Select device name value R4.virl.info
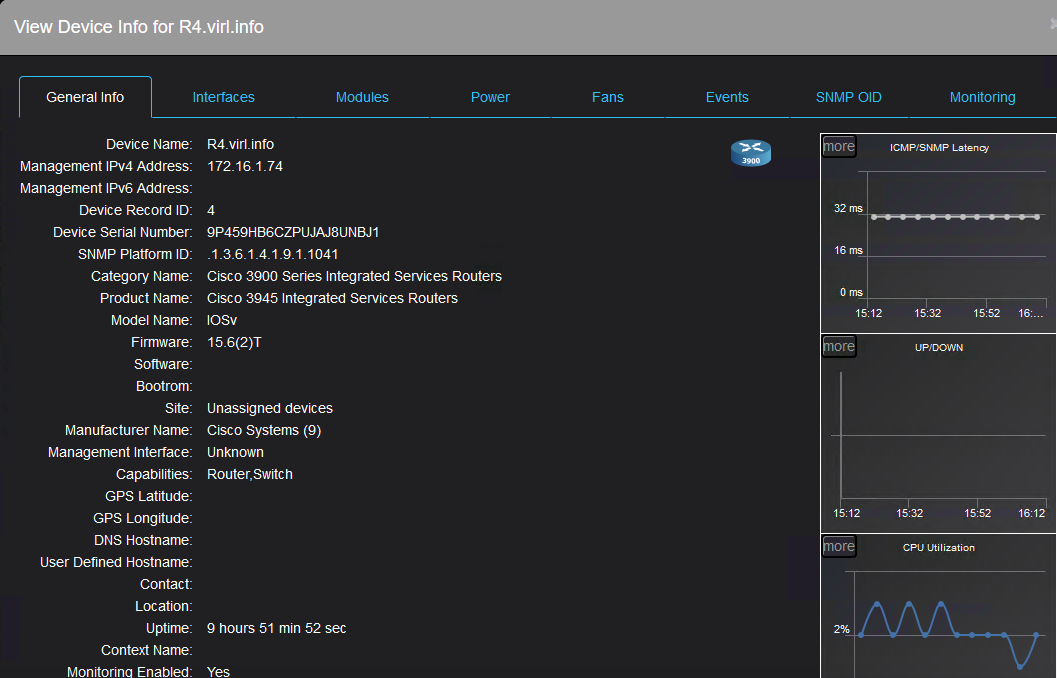Viewport: 1057px width, 678px height. click(240, 144)
